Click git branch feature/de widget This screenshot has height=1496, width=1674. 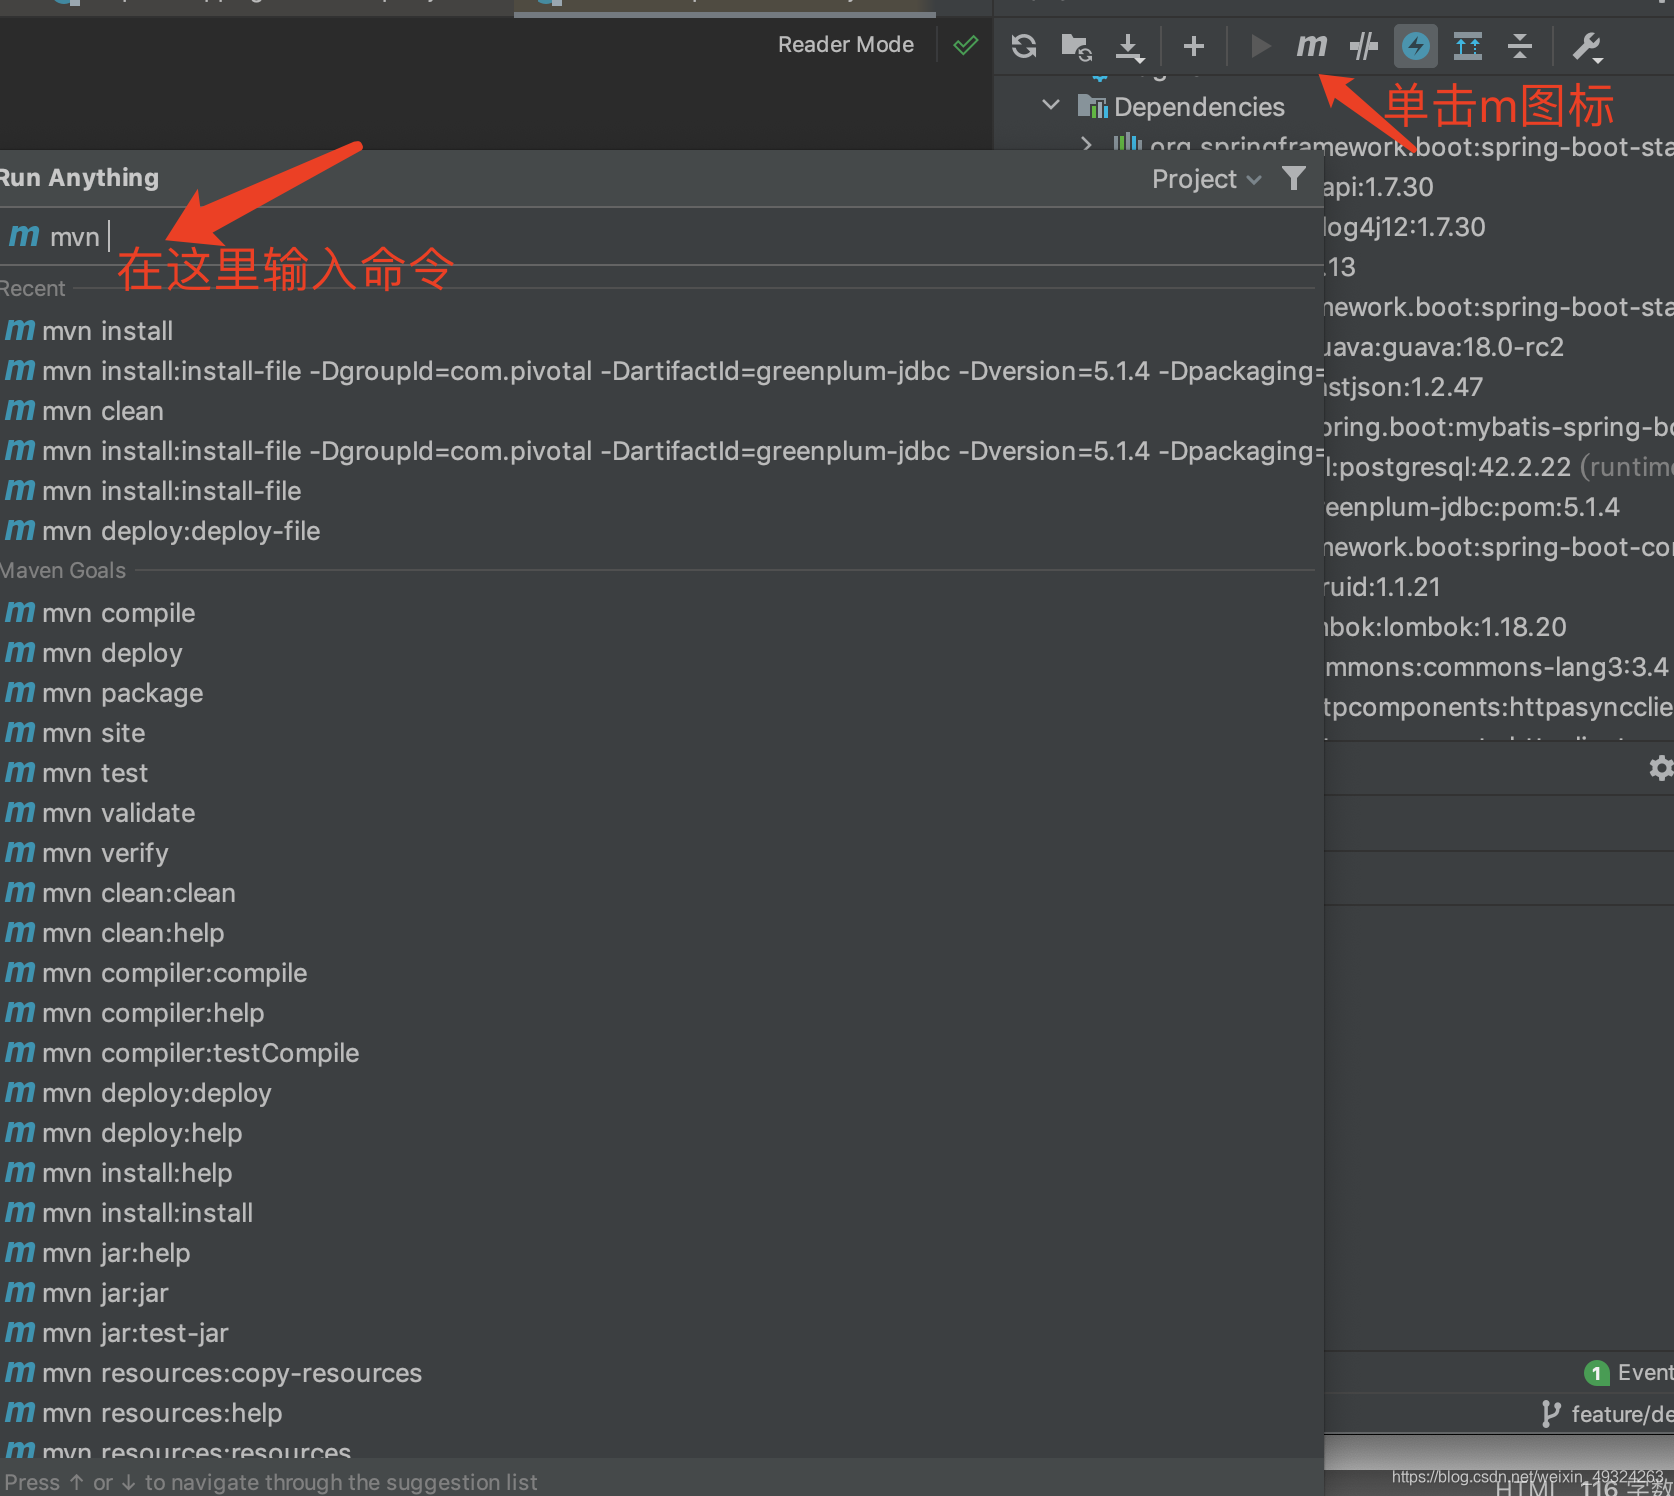coord(1606,1414)
